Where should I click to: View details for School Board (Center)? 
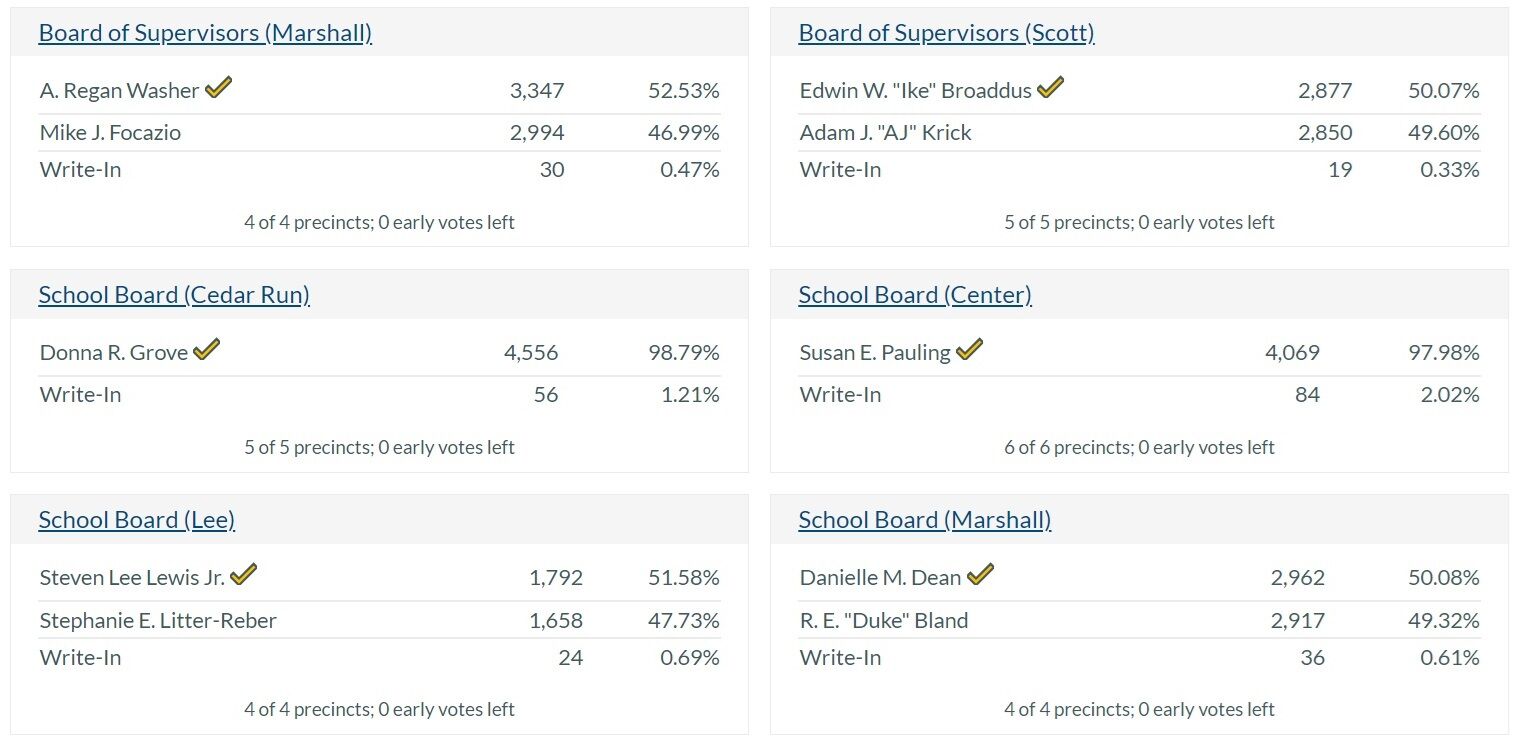click(x=913, y=295)
